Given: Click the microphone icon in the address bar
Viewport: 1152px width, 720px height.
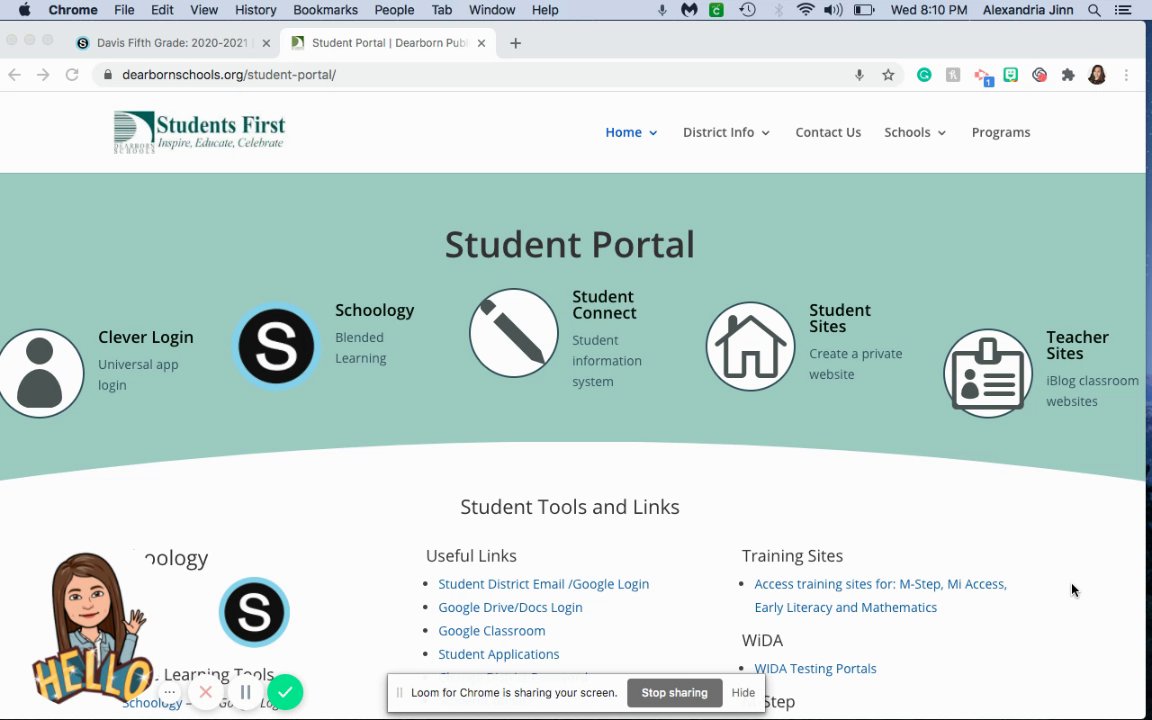Looking at the screenshot, I should [x=859, y=74].
